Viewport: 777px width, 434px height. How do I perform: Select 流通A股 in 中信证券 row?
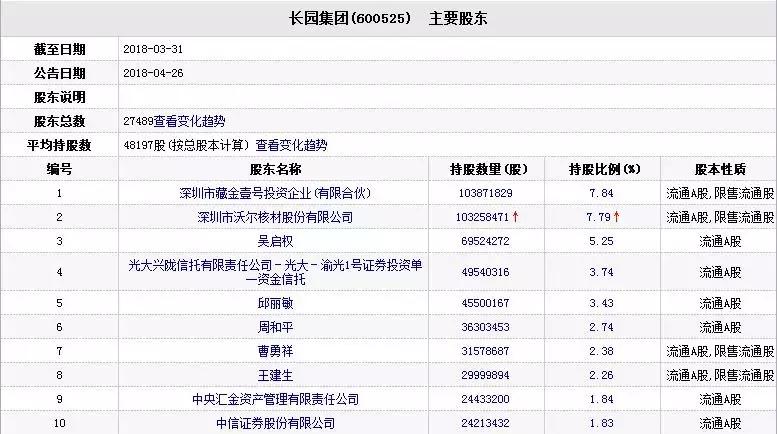(720, 423)
